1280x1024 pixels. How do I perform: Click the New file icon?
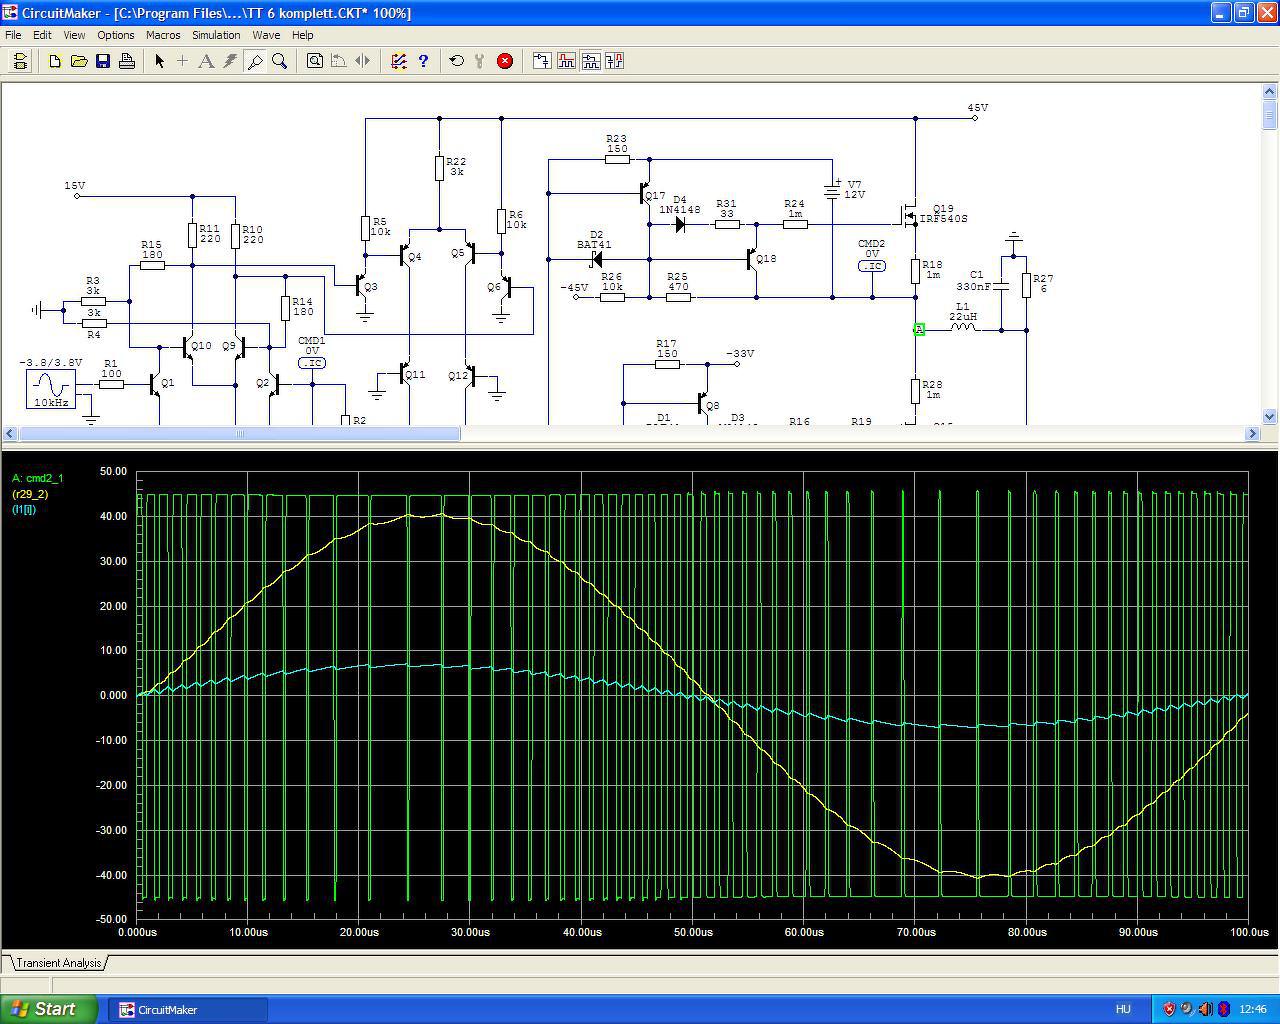(55, 61)
